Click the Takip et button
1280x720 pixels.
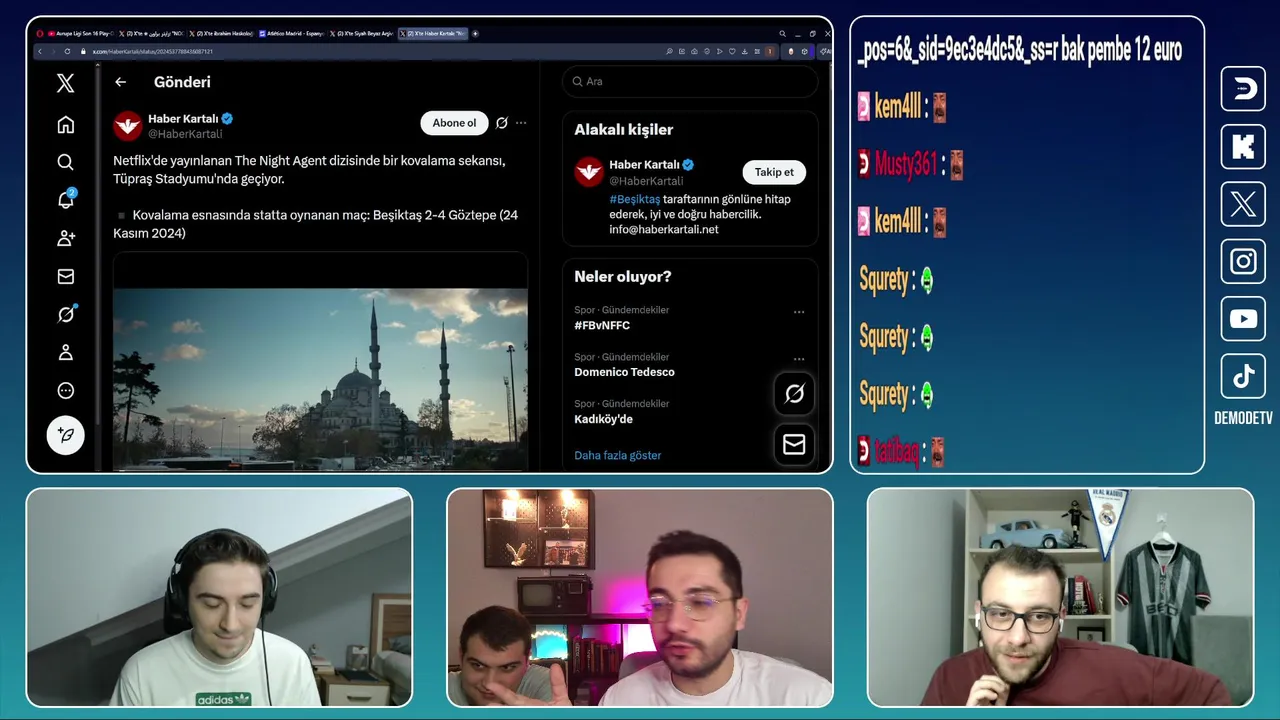click(774, 172)
